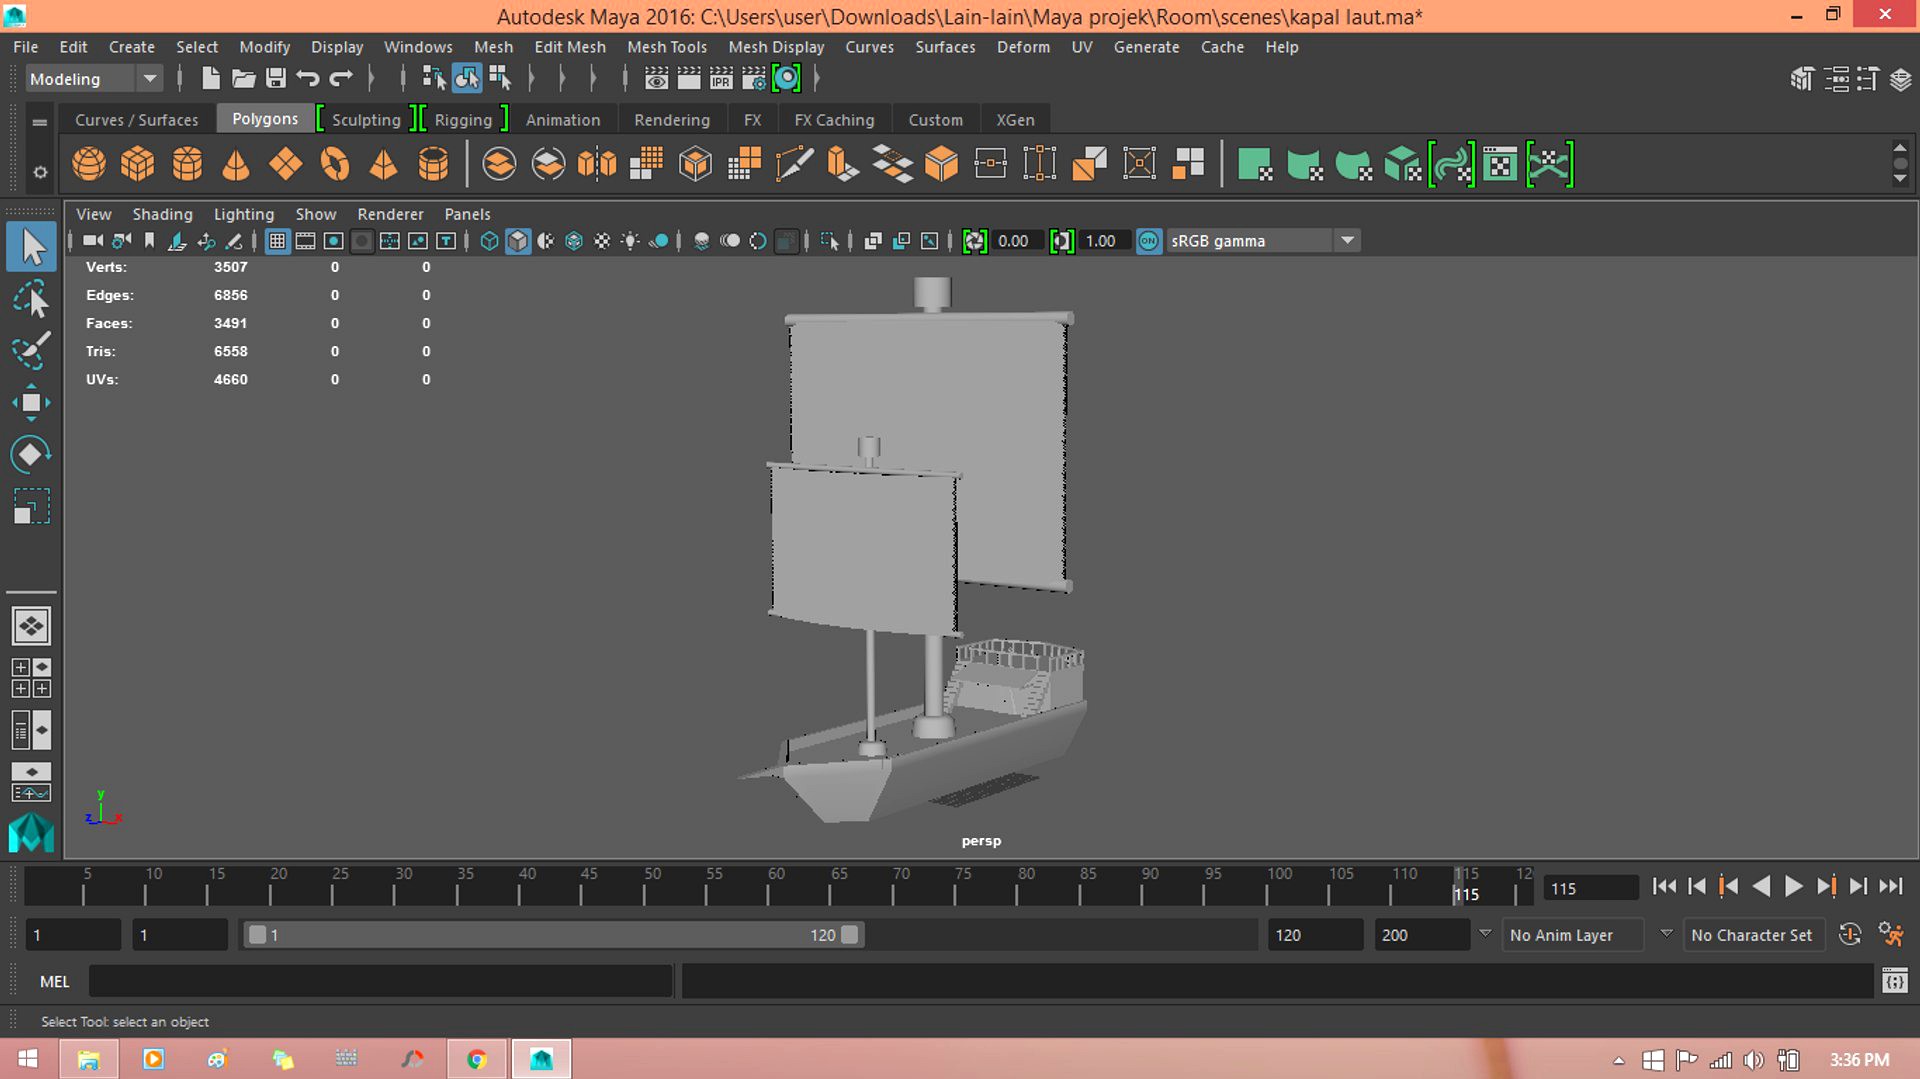Viewport: 1920px width, 1079px height.
Task: Toggle viewport grid display
Action: [277, 241]
